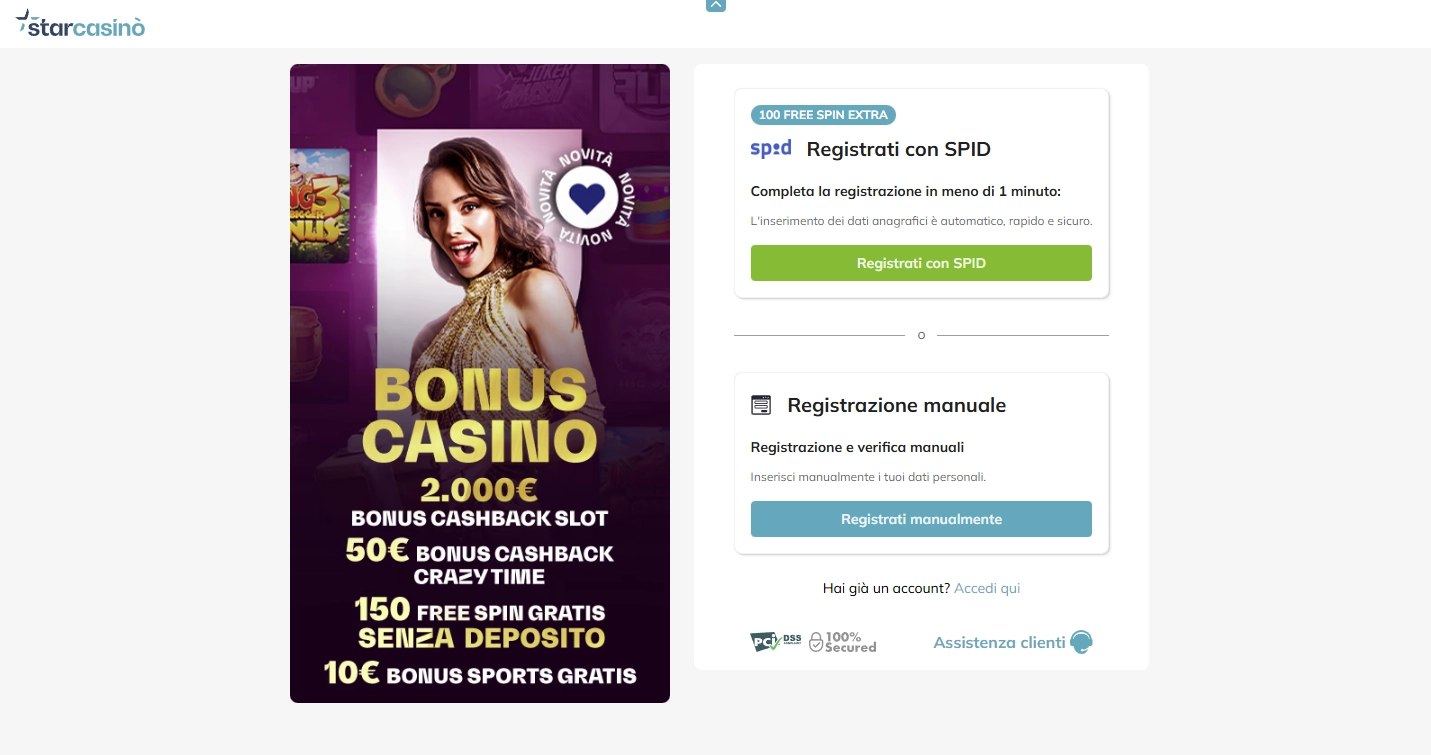The image size is (1431, 755).
Task: Click the Registrazione manuale heading
Action: (896, 405)
